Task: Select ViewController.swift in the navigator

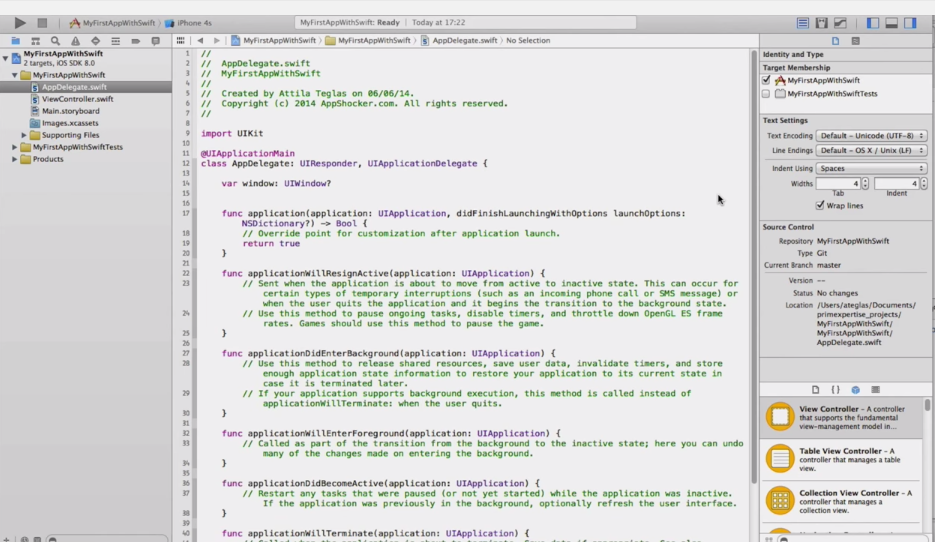Action: click(77, 99)
